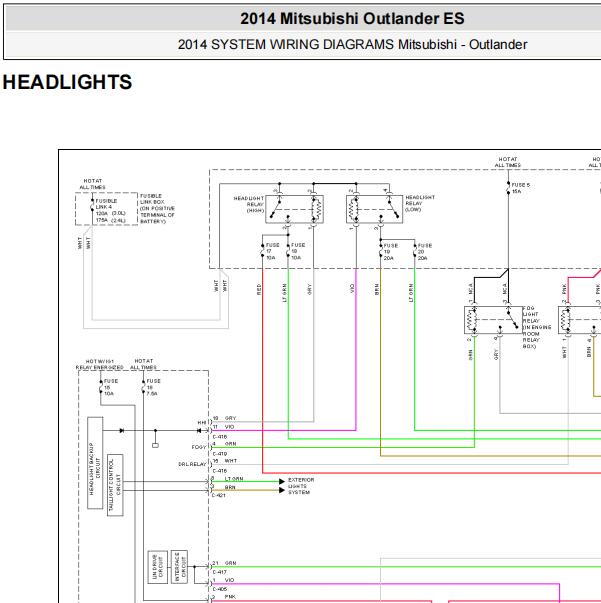Click the '2 PNK' pin label
The width and height of the screenshot is (601, 603).
click(x=225, y=597)
